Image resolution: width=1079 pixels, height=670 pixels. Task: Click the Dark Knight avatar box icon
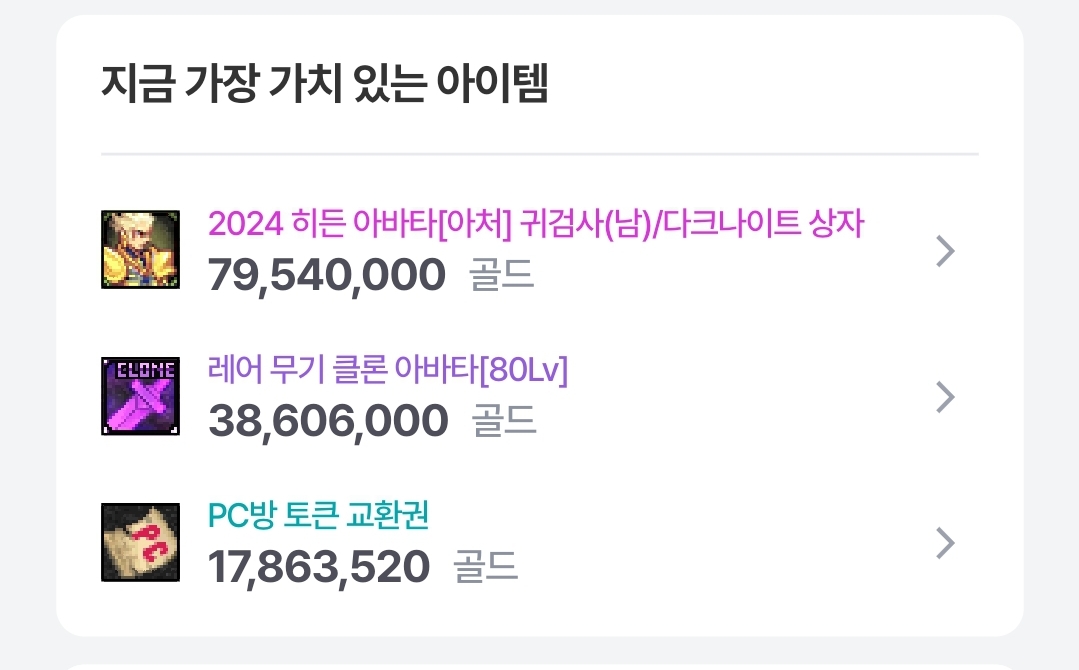pos(140,250)
